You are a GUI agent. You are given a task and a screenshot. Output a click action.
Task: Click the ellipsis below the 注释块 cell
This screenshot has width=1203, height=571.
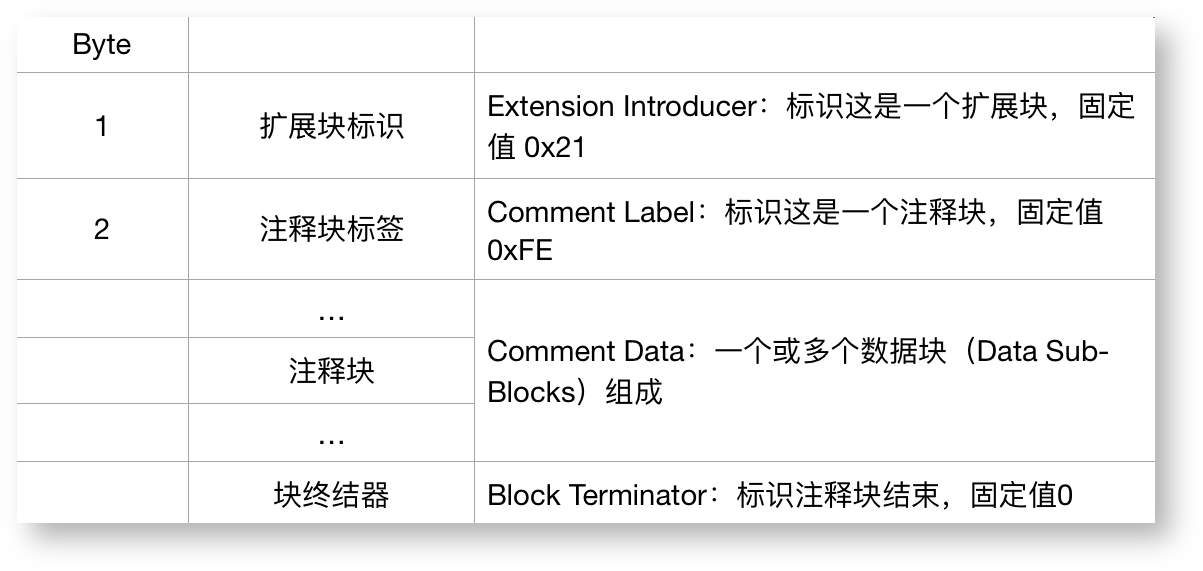(x=331, y=437)
